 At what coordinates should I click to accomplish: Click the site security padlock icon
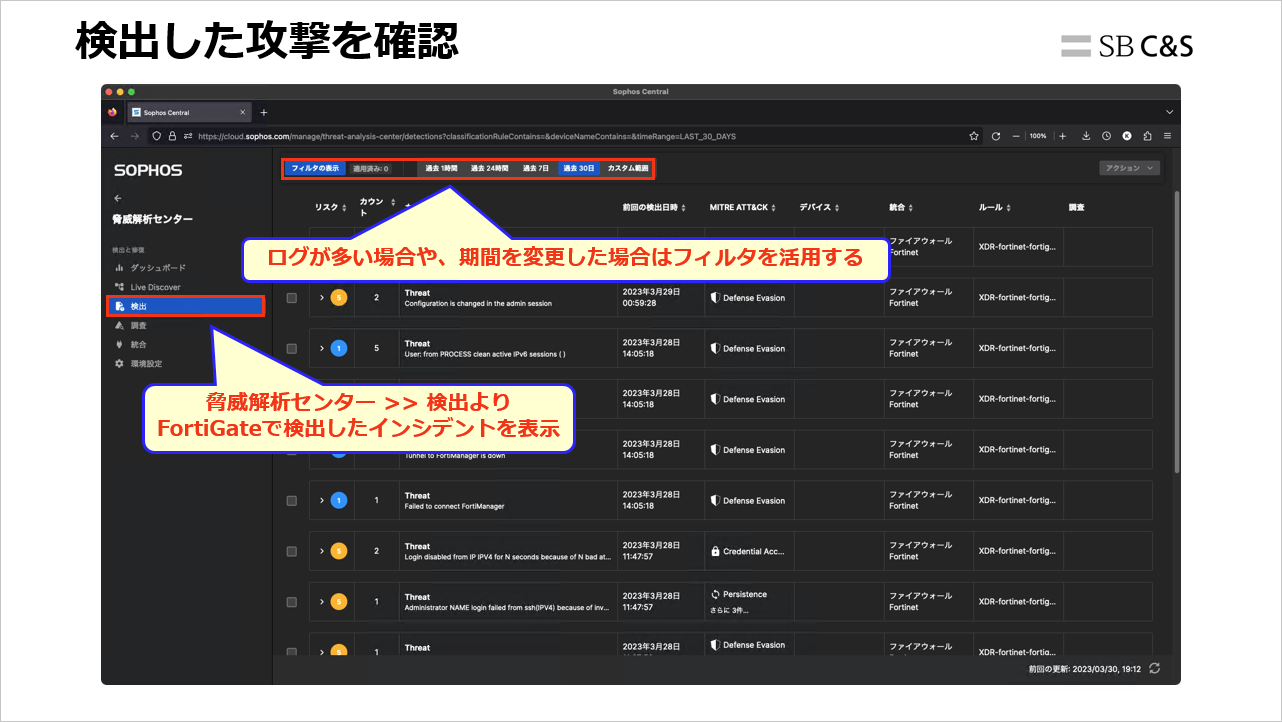point(171,136)
